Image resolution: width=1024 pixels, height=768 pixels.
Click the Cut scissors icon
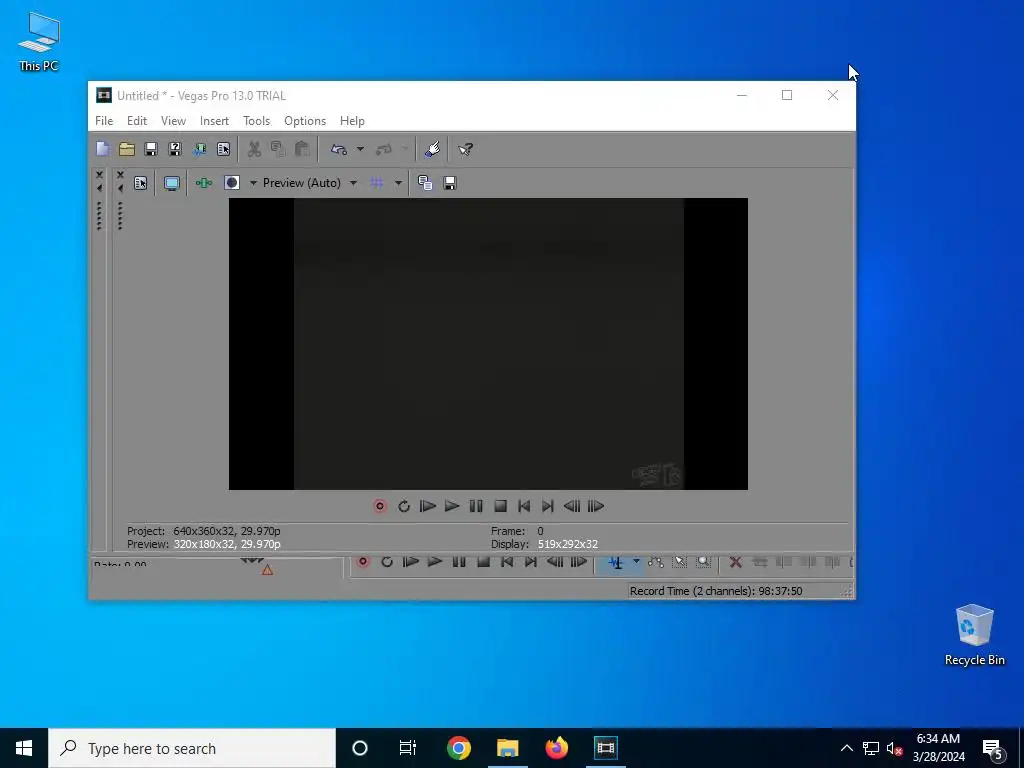pos(254,149)
